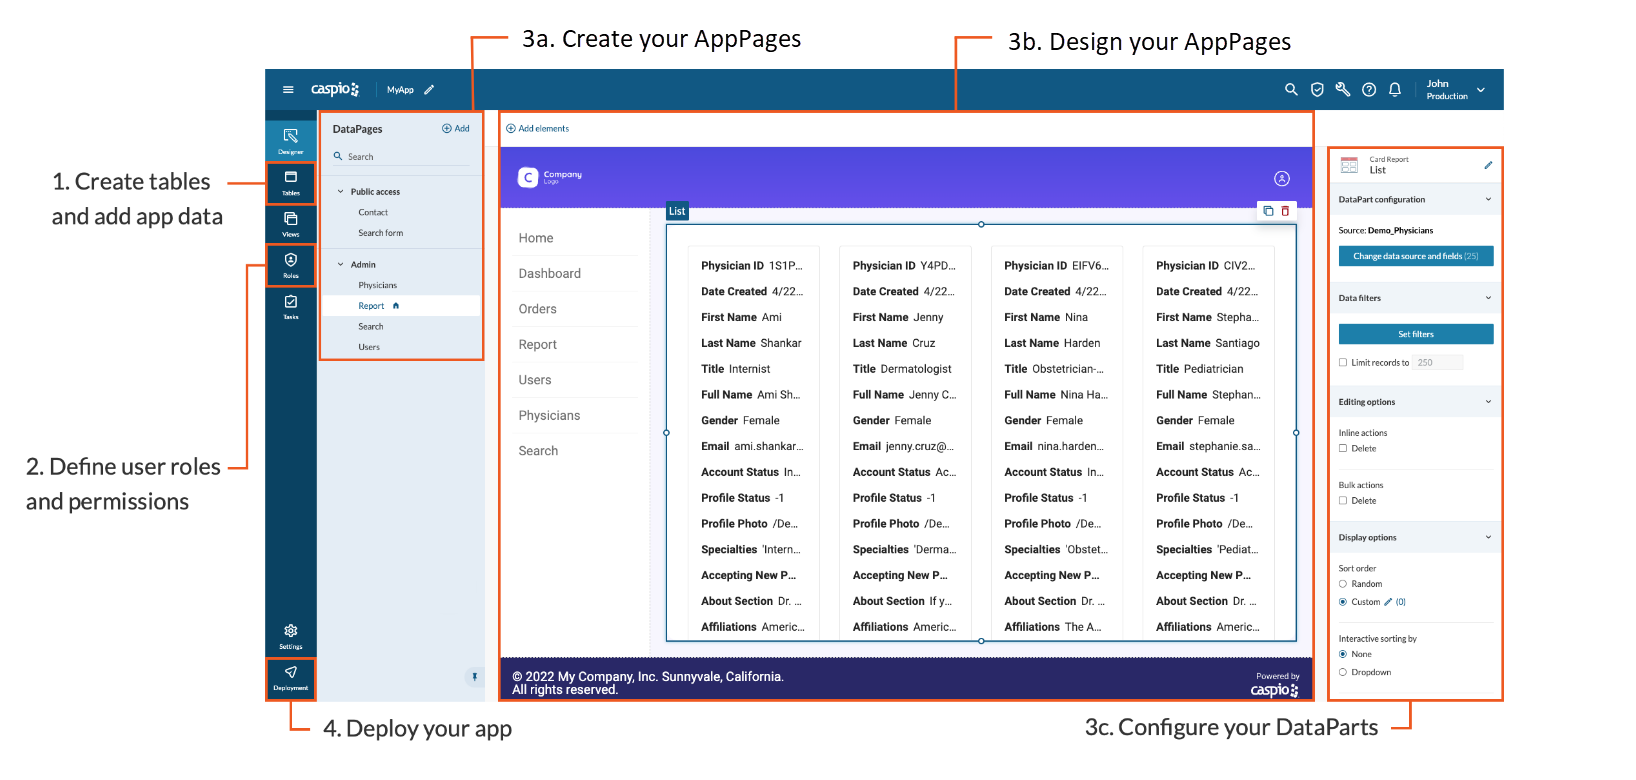
Task: Click the Caspio logo in top bar
Action: 335,89
